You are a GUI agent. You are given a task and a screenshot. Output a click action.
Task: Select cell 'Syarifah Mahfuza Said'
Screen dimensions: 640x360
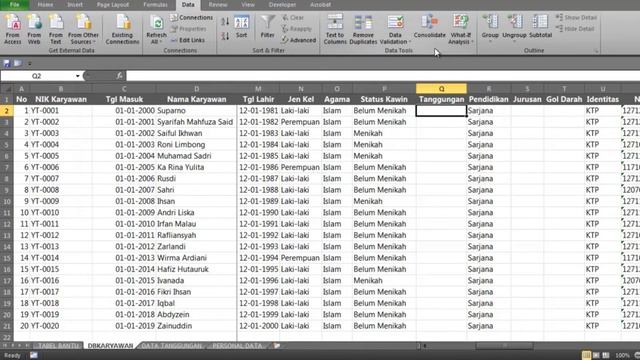[196, 122]
